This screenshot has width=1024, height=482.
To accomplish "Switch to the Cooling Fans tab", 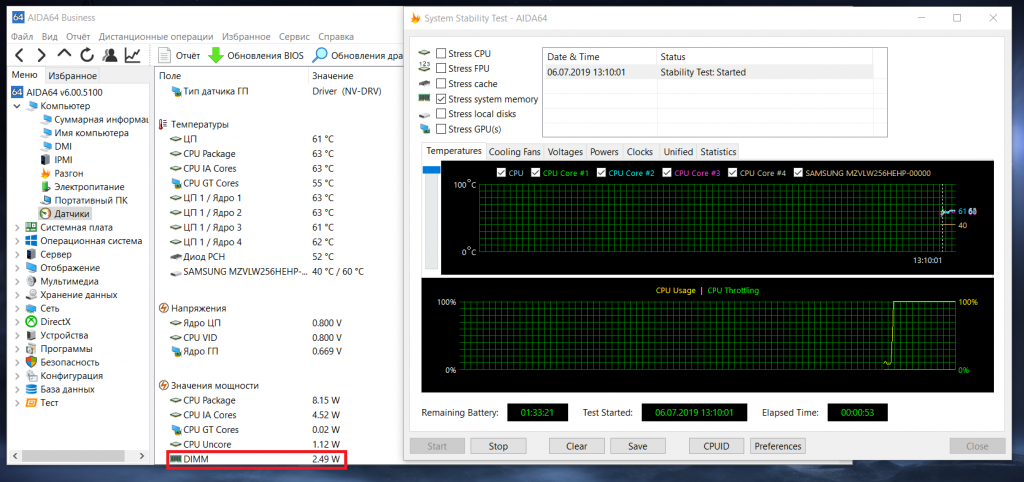I will click(515, 152).
